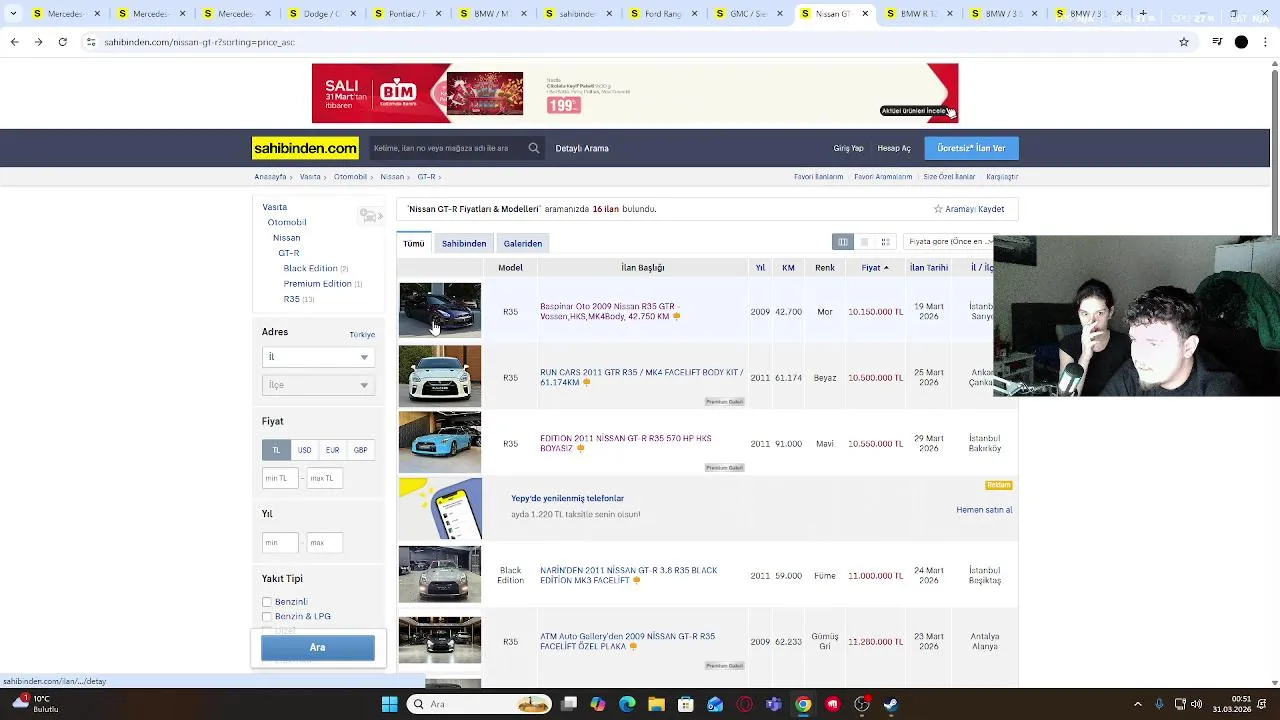Switch to the Tümü listings tab

[414, 243]
